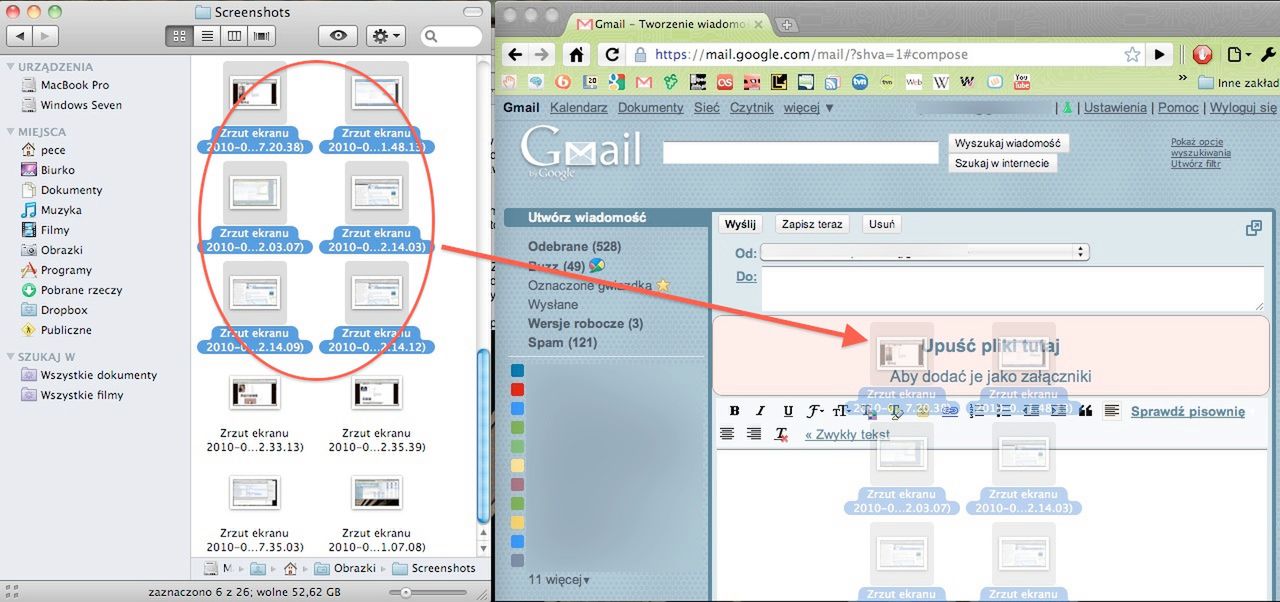This screenshot has height=602, width=1280.
Task: Switch Finder to list view
Action: [x=208, y=36]
